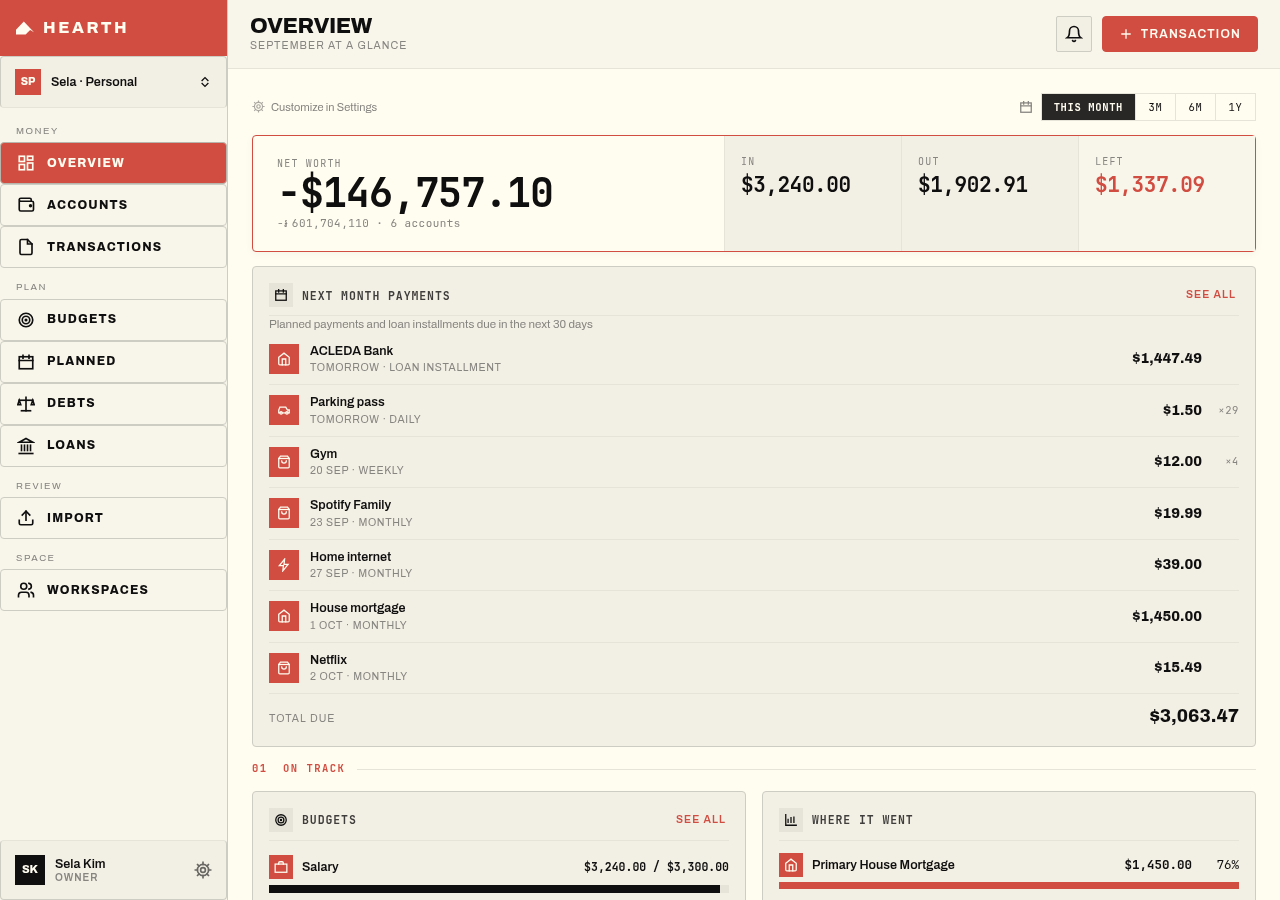Open Workspaces page

pyautogui.click(x=114, y=590)
